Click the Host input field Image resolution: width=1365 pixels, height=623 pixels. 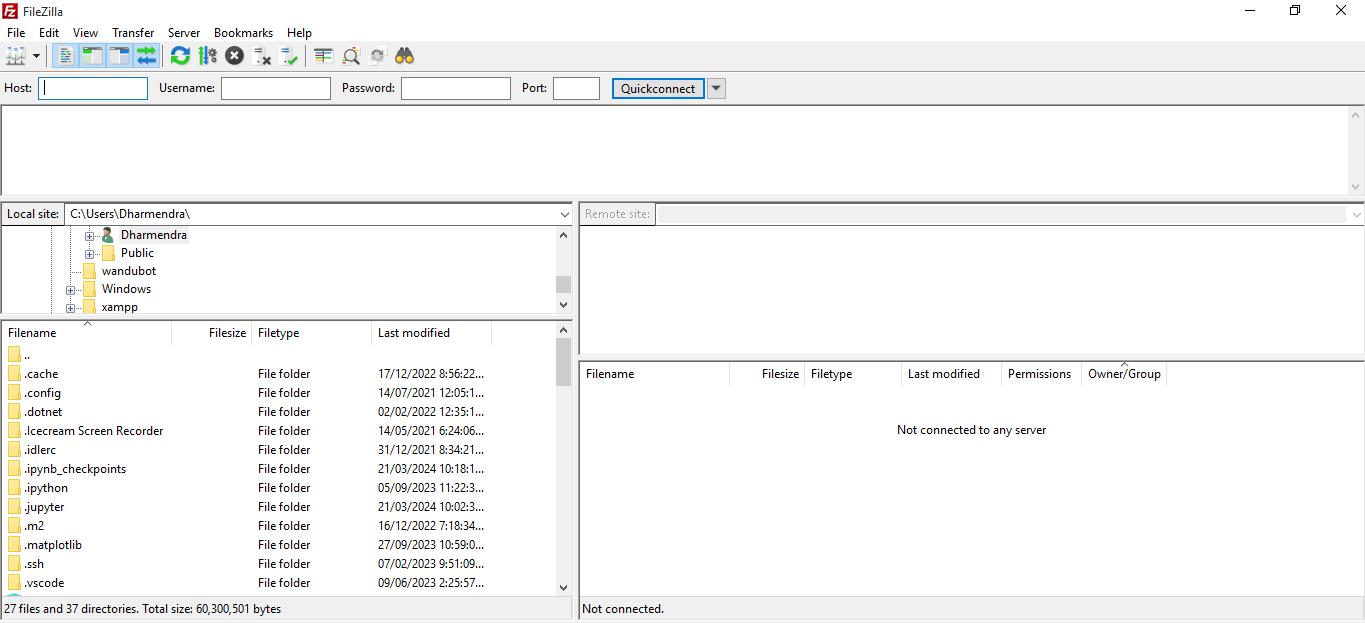[x=93, y=88]
